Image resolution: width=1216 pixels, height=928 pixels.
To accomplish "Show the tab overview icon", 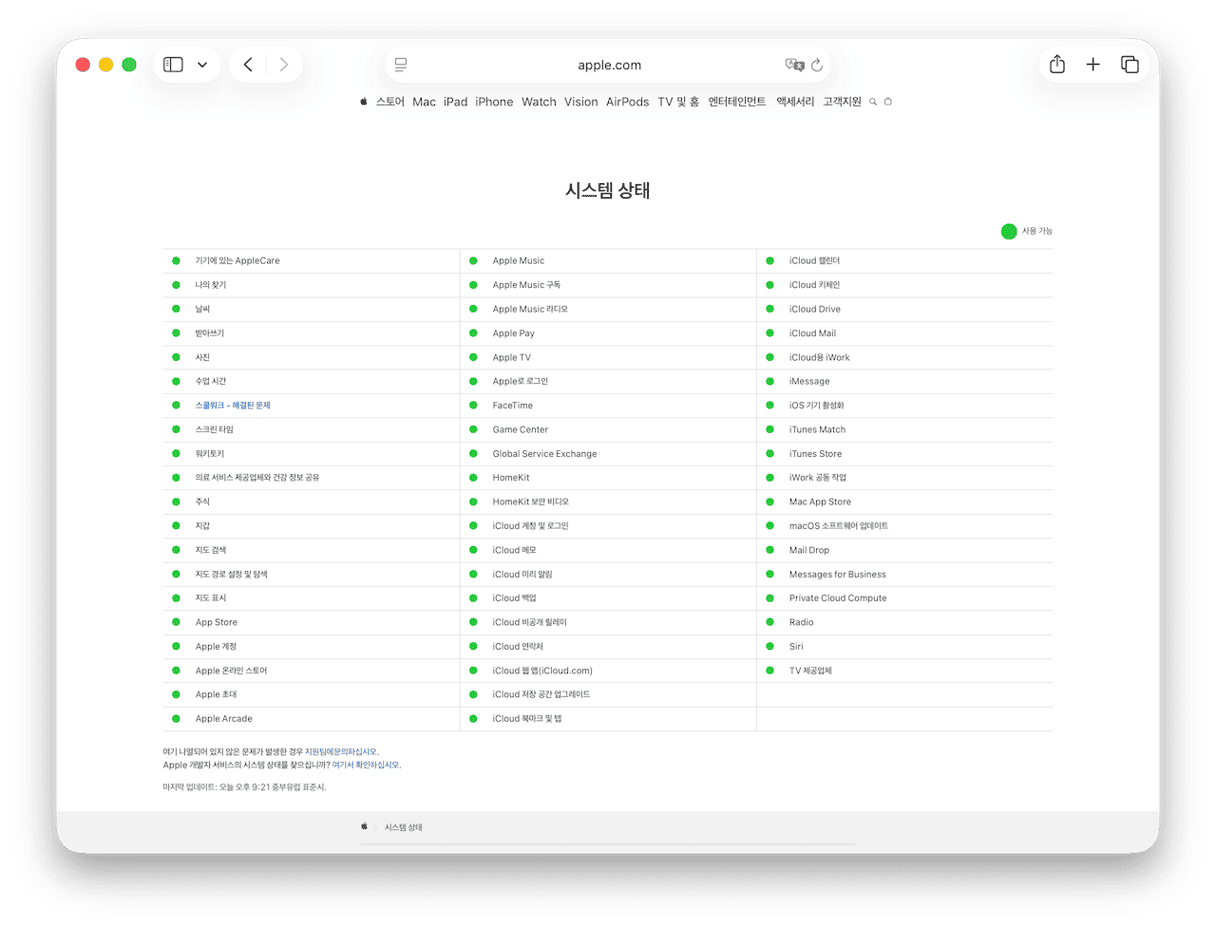I will [1130, 65].
